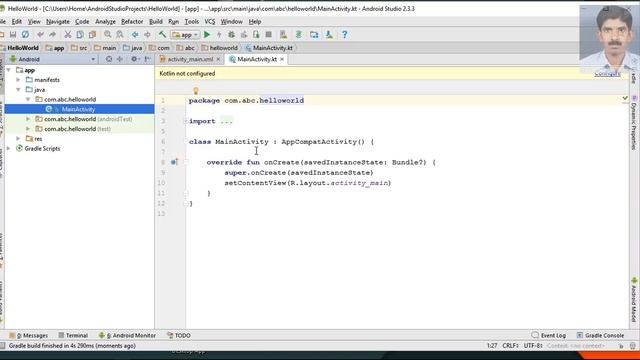Expand com.abc.helloworld (androidTest) node
Screen dimensions: 640x360
click(x=28, y=119)
